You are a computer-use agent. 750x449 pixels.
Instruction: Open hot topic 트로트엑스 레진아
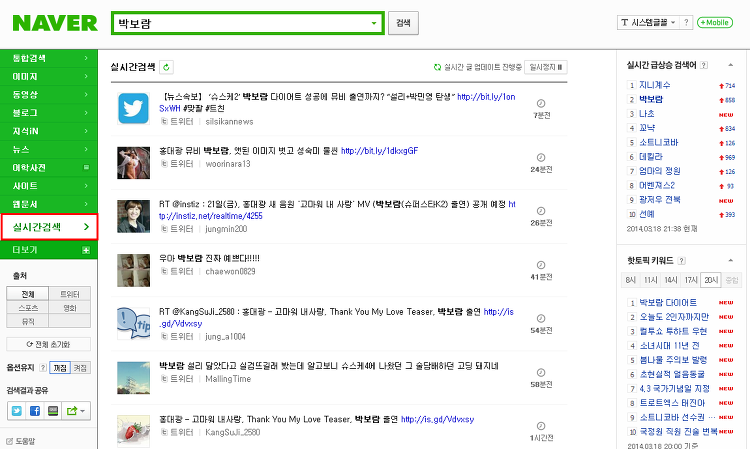click(x=672, y=403)
